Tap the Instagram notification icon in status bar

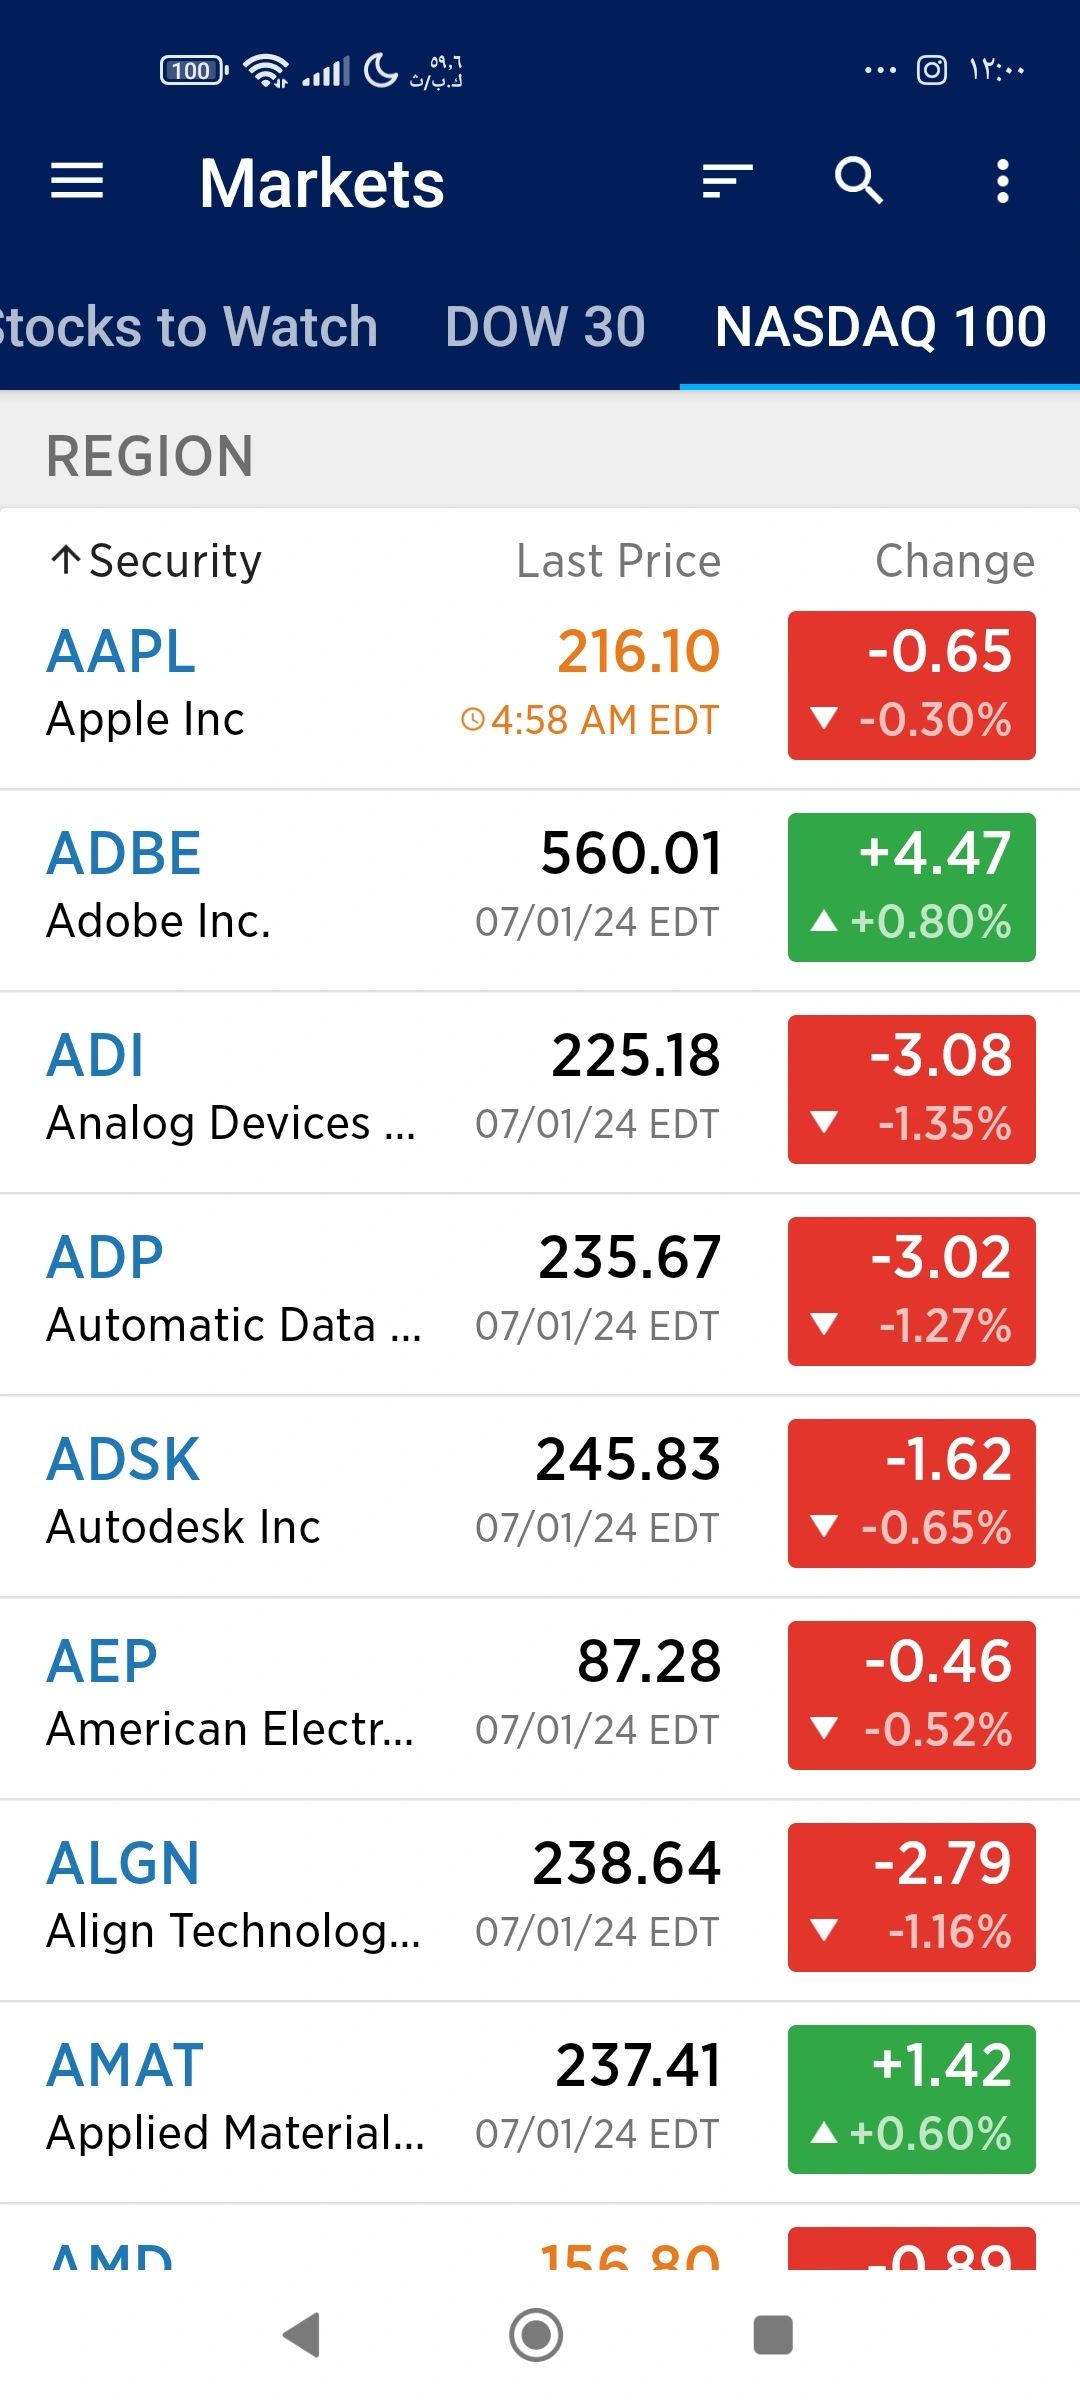tap(931, 70)
